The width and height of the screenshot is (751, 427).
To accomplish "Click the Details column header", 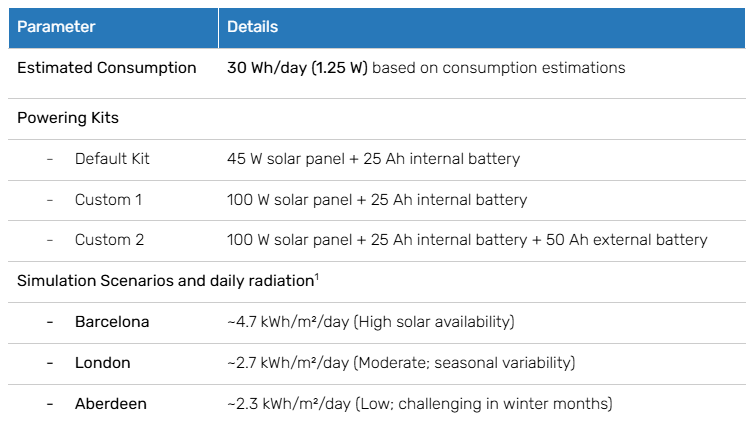I will (253, 26).
